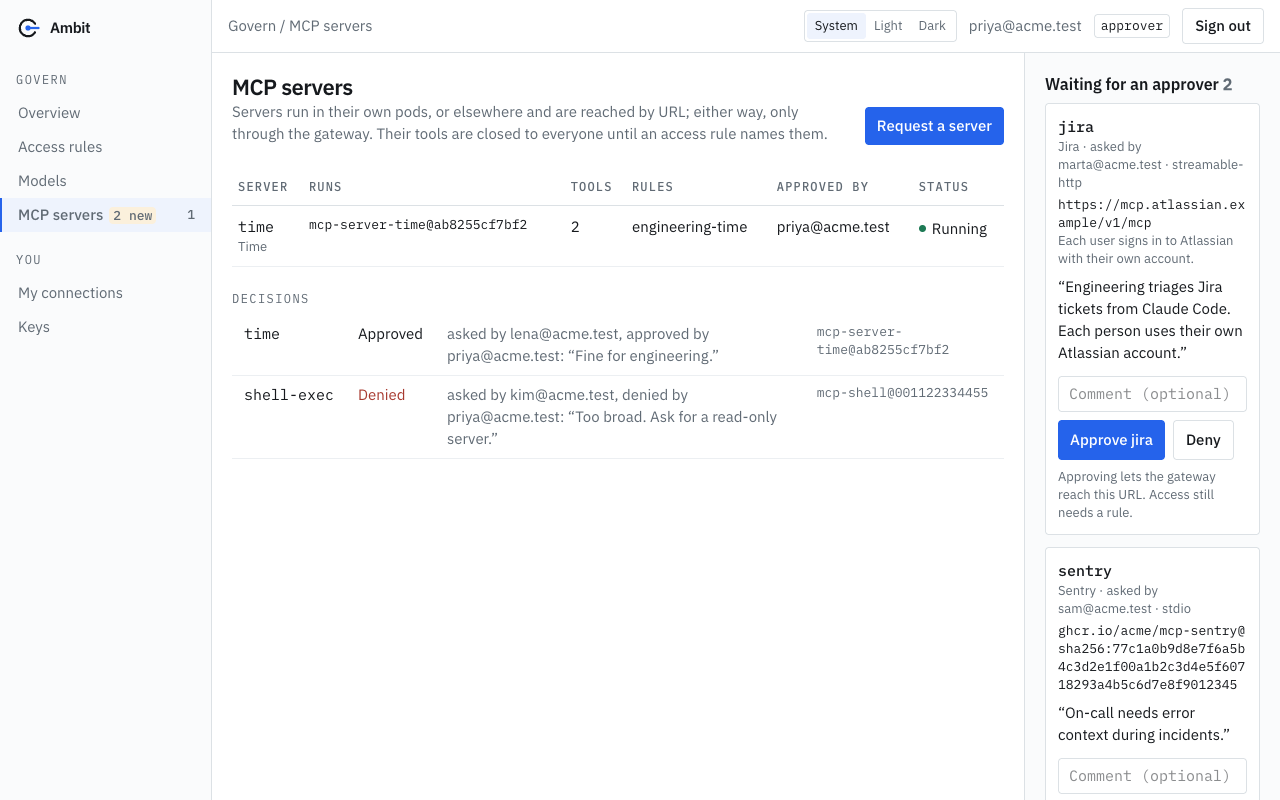Click the Sign out button

pos(1223,26)
